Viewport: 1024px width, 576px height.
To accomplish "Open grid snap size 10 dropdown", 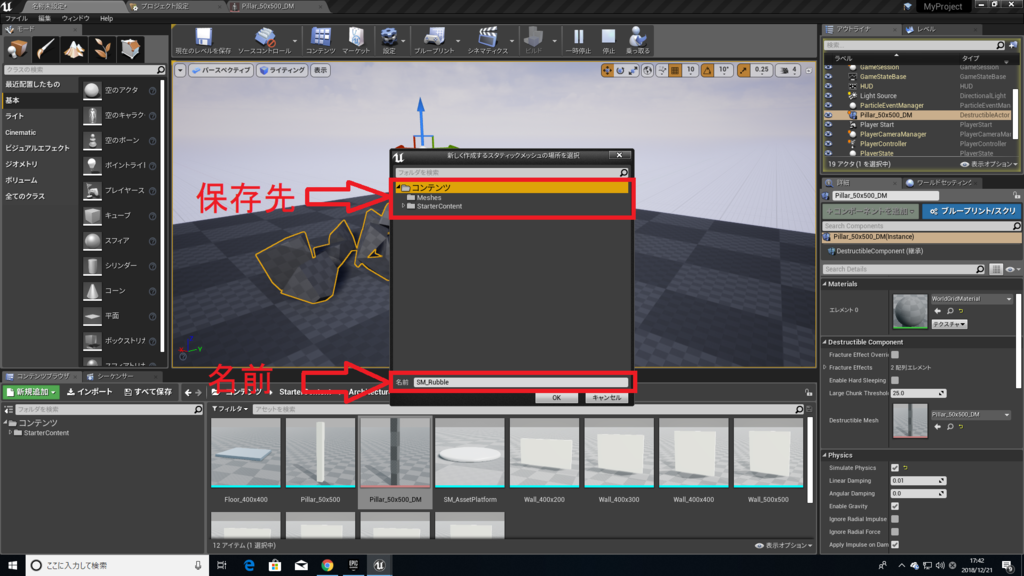I will pos(690,71).
